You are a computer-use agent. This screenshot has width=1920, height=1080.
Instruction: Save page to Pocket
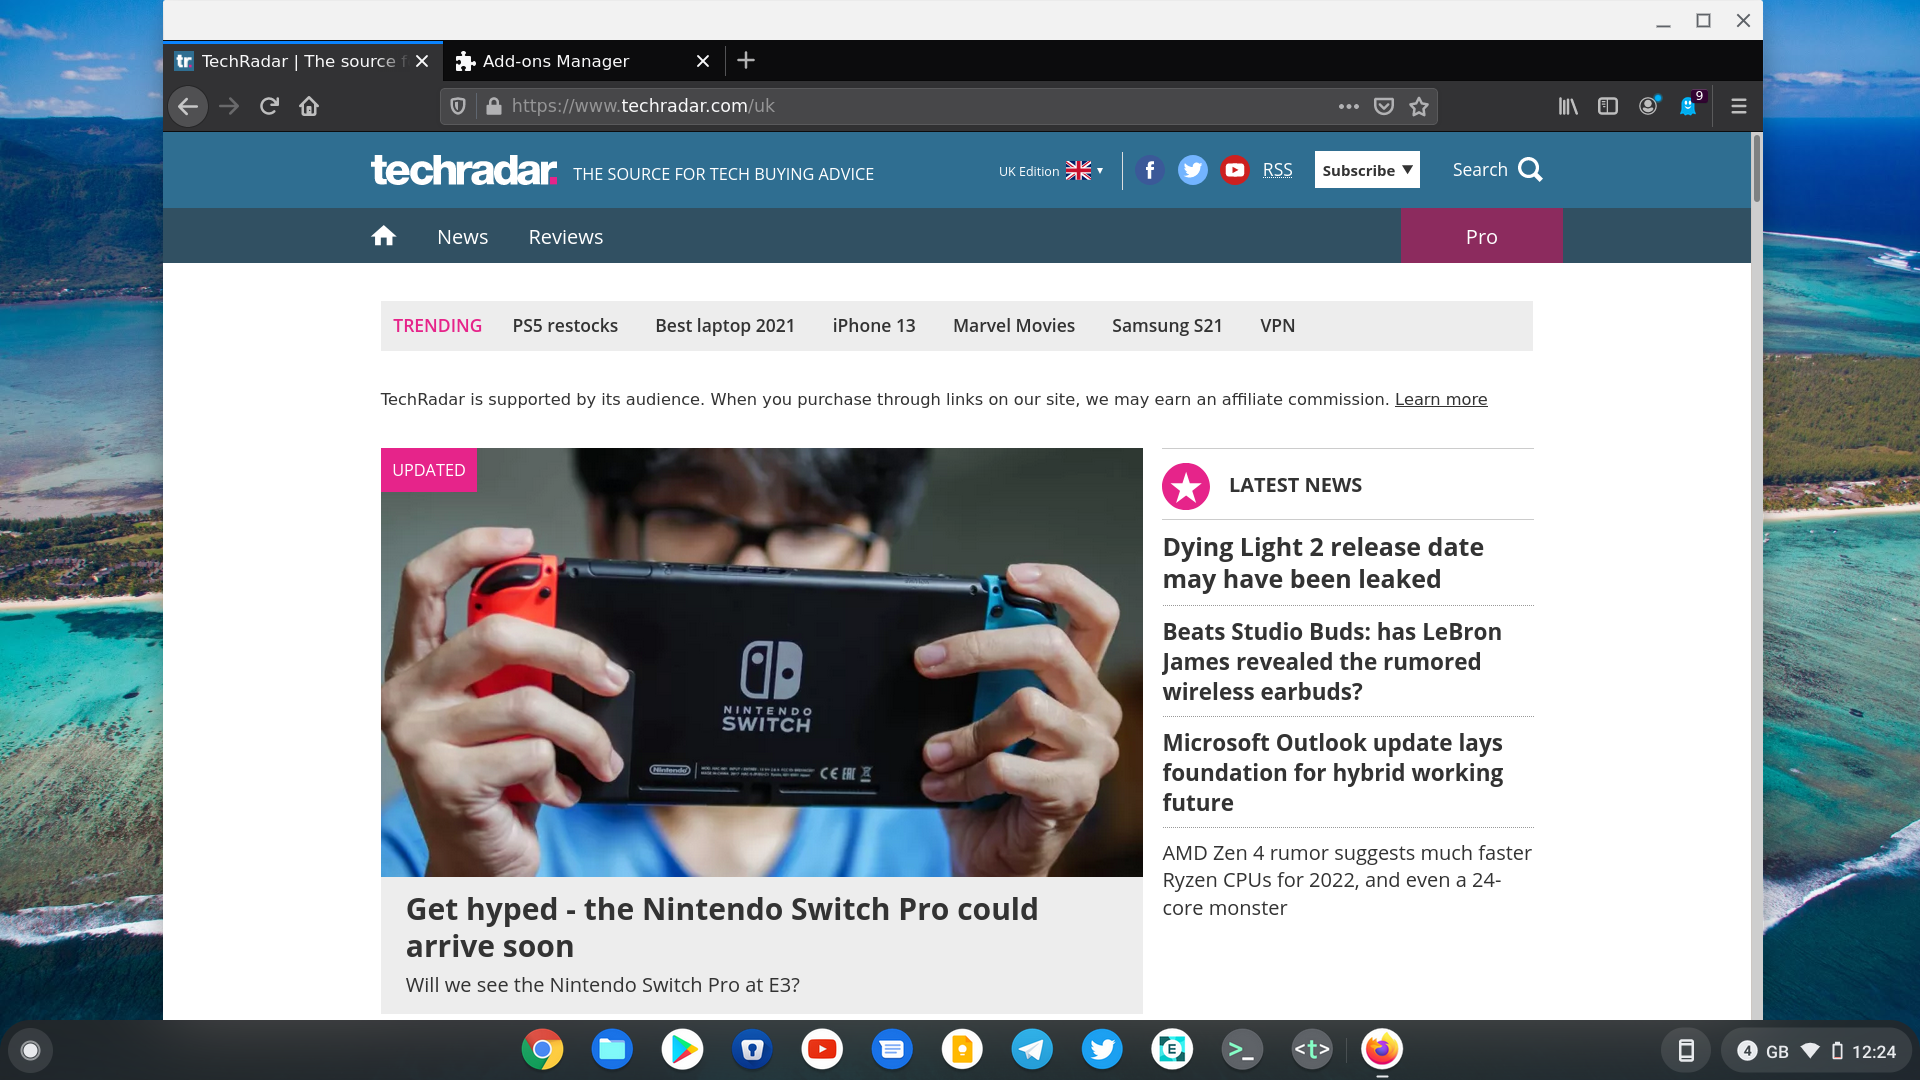click(x=1384, y=106)
